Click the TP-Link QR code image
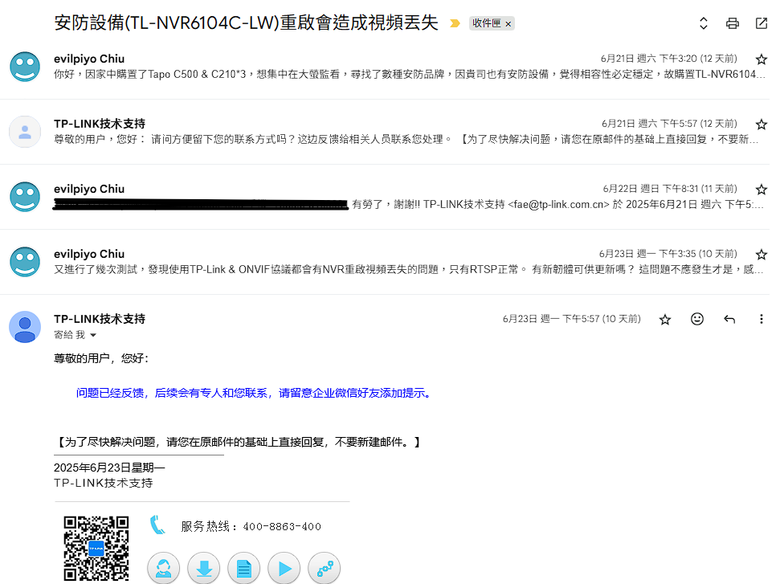 pyautogui.click(x=96, y=549)
